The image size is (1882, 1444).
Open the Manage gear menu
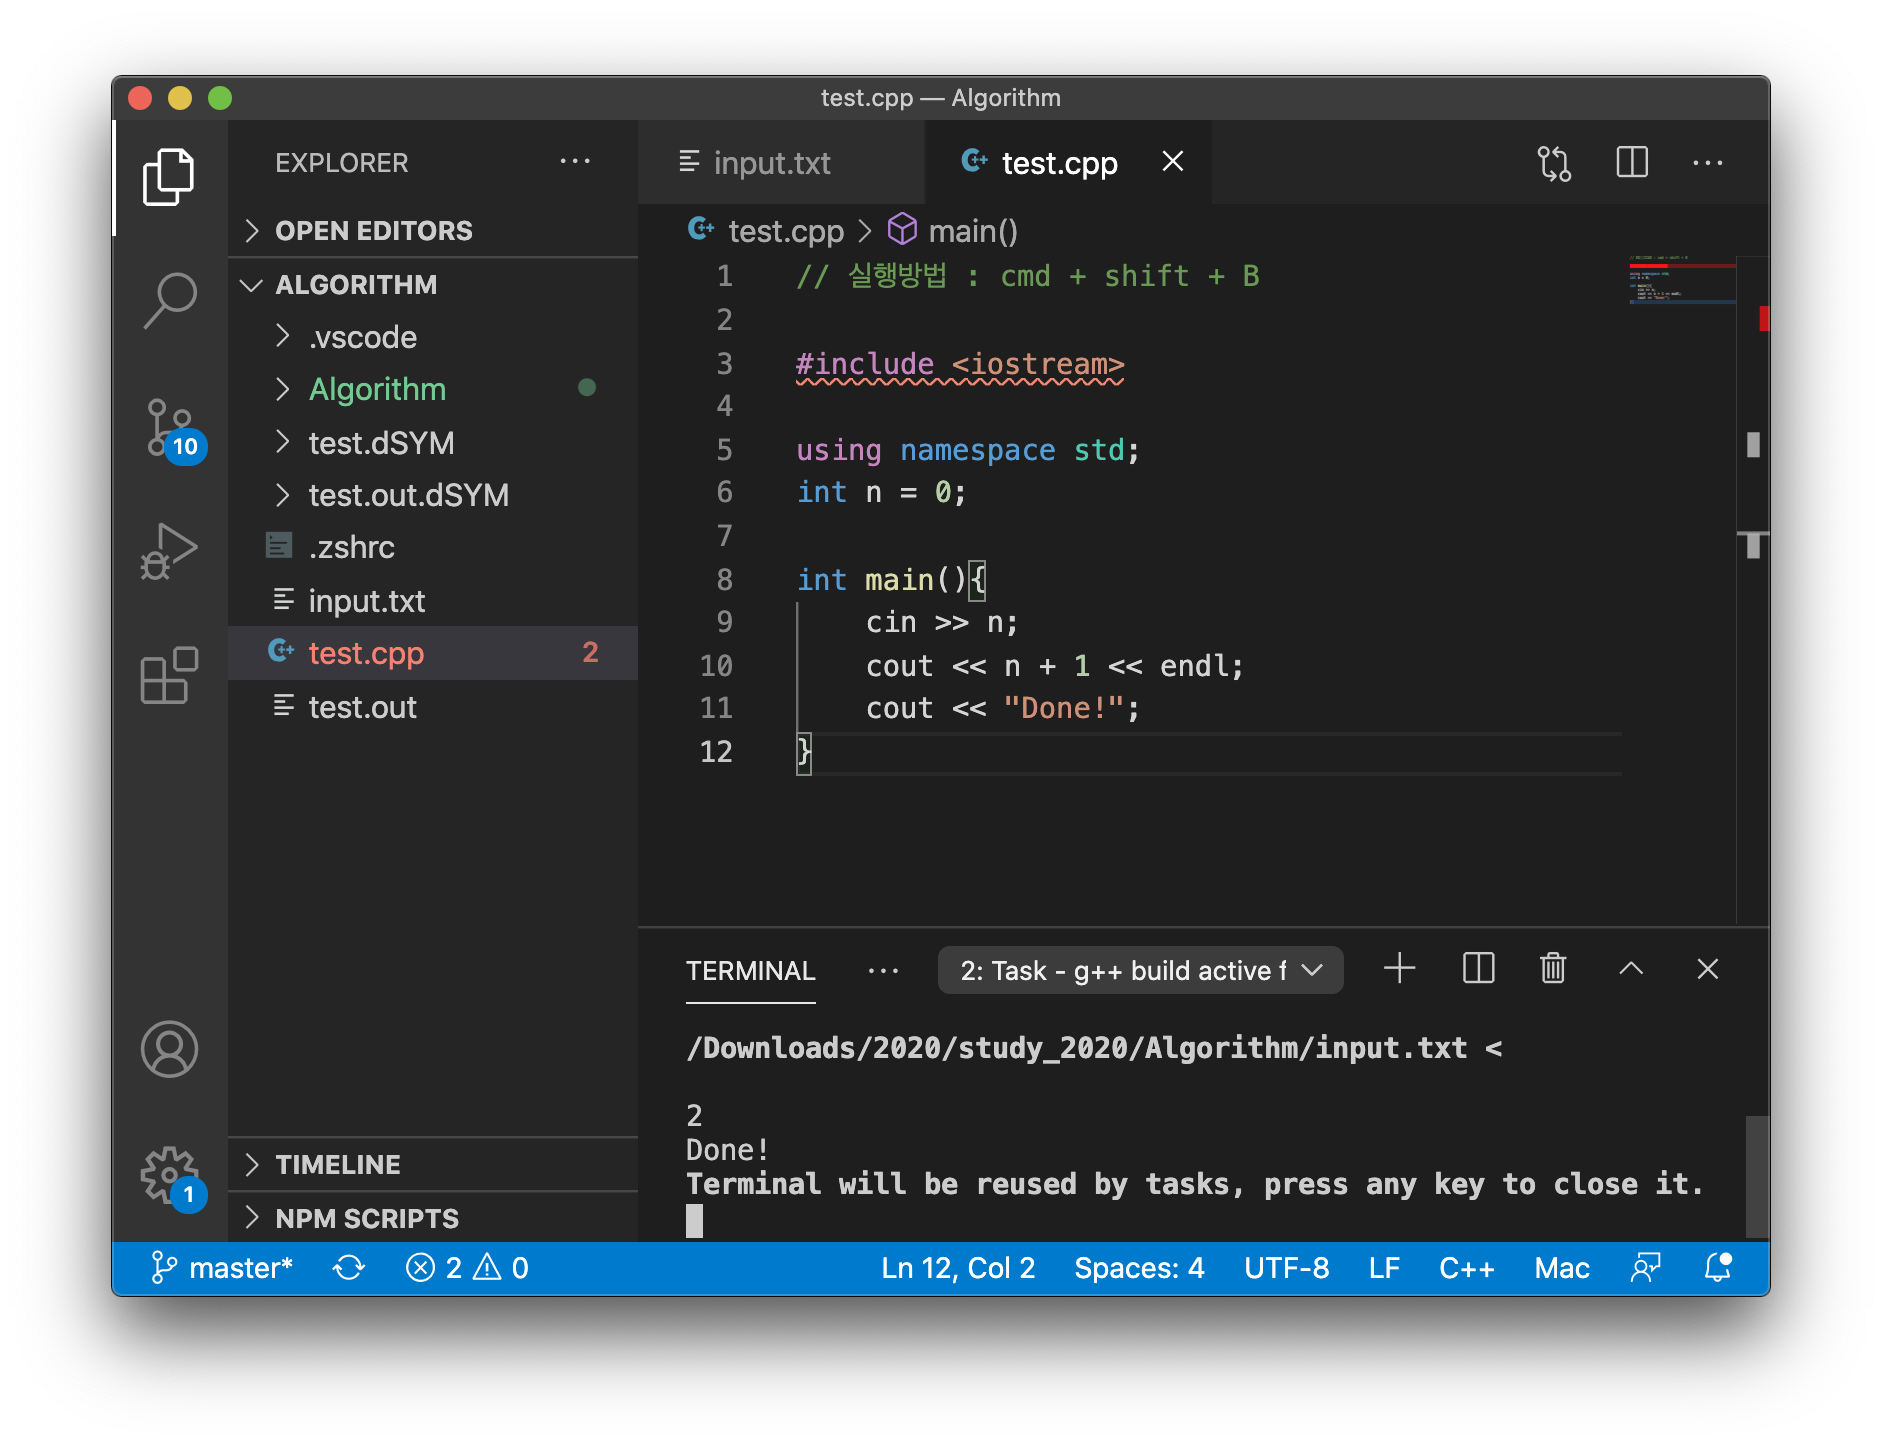click(x=170, y=1177)
